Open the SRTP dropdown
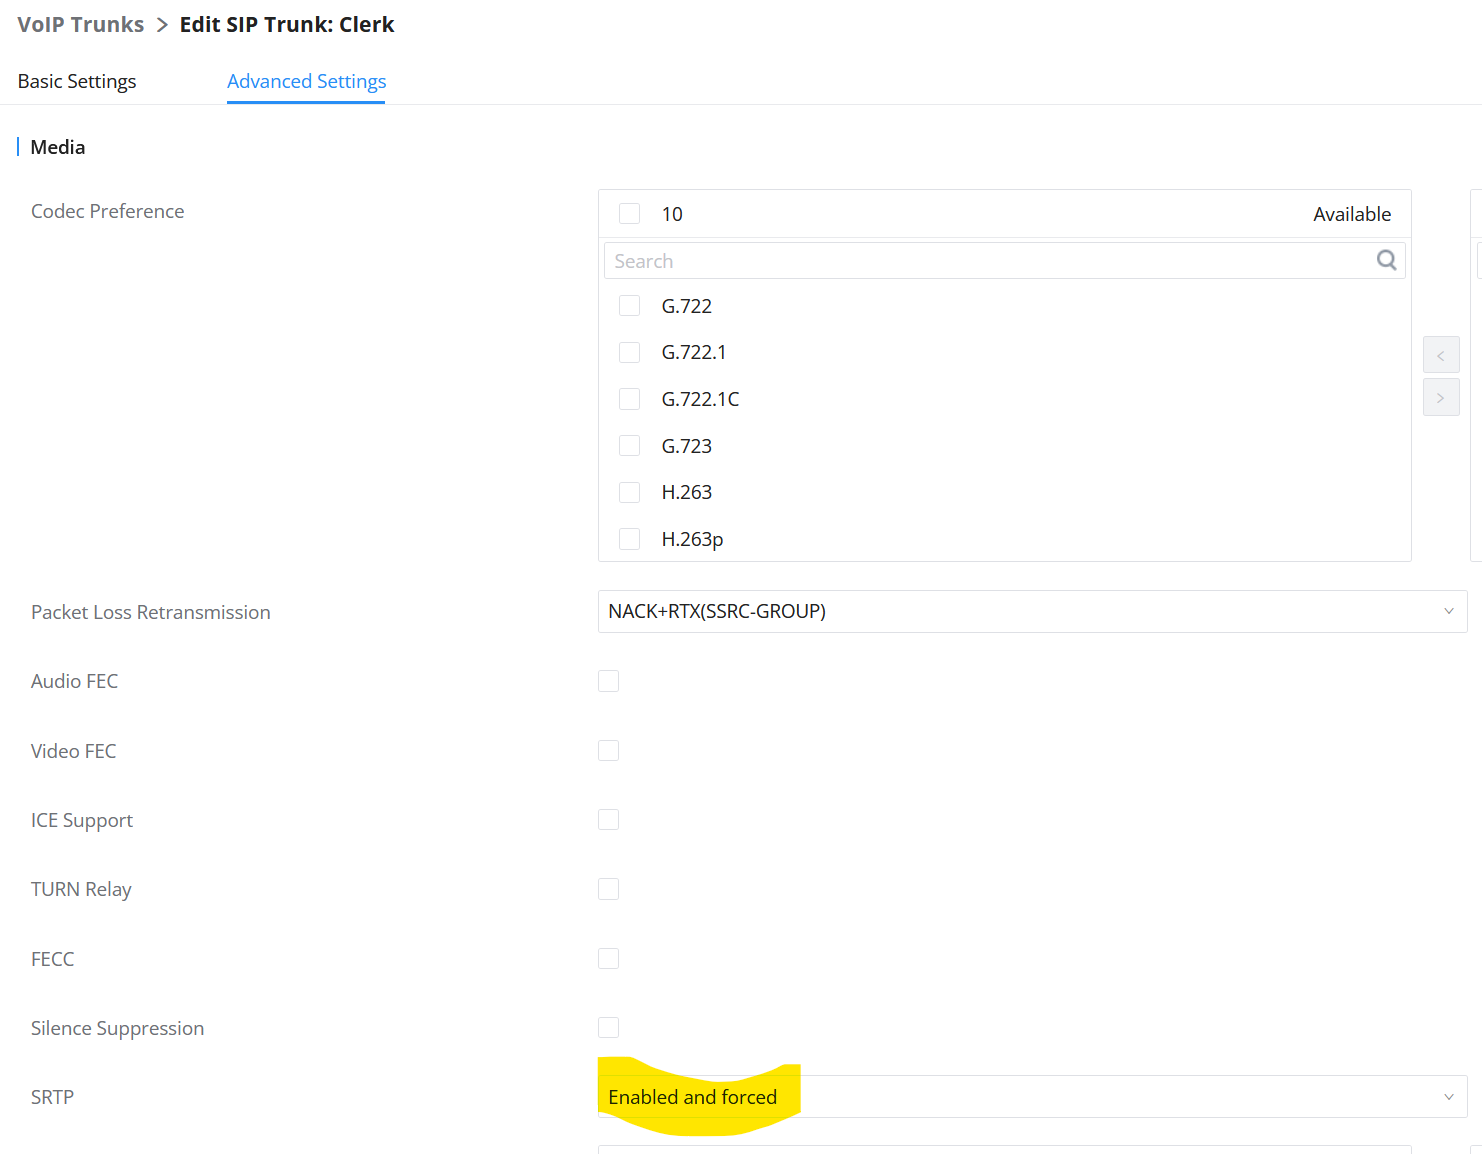The height and width of the screenshot is (1154, 1482). 1032,1097
